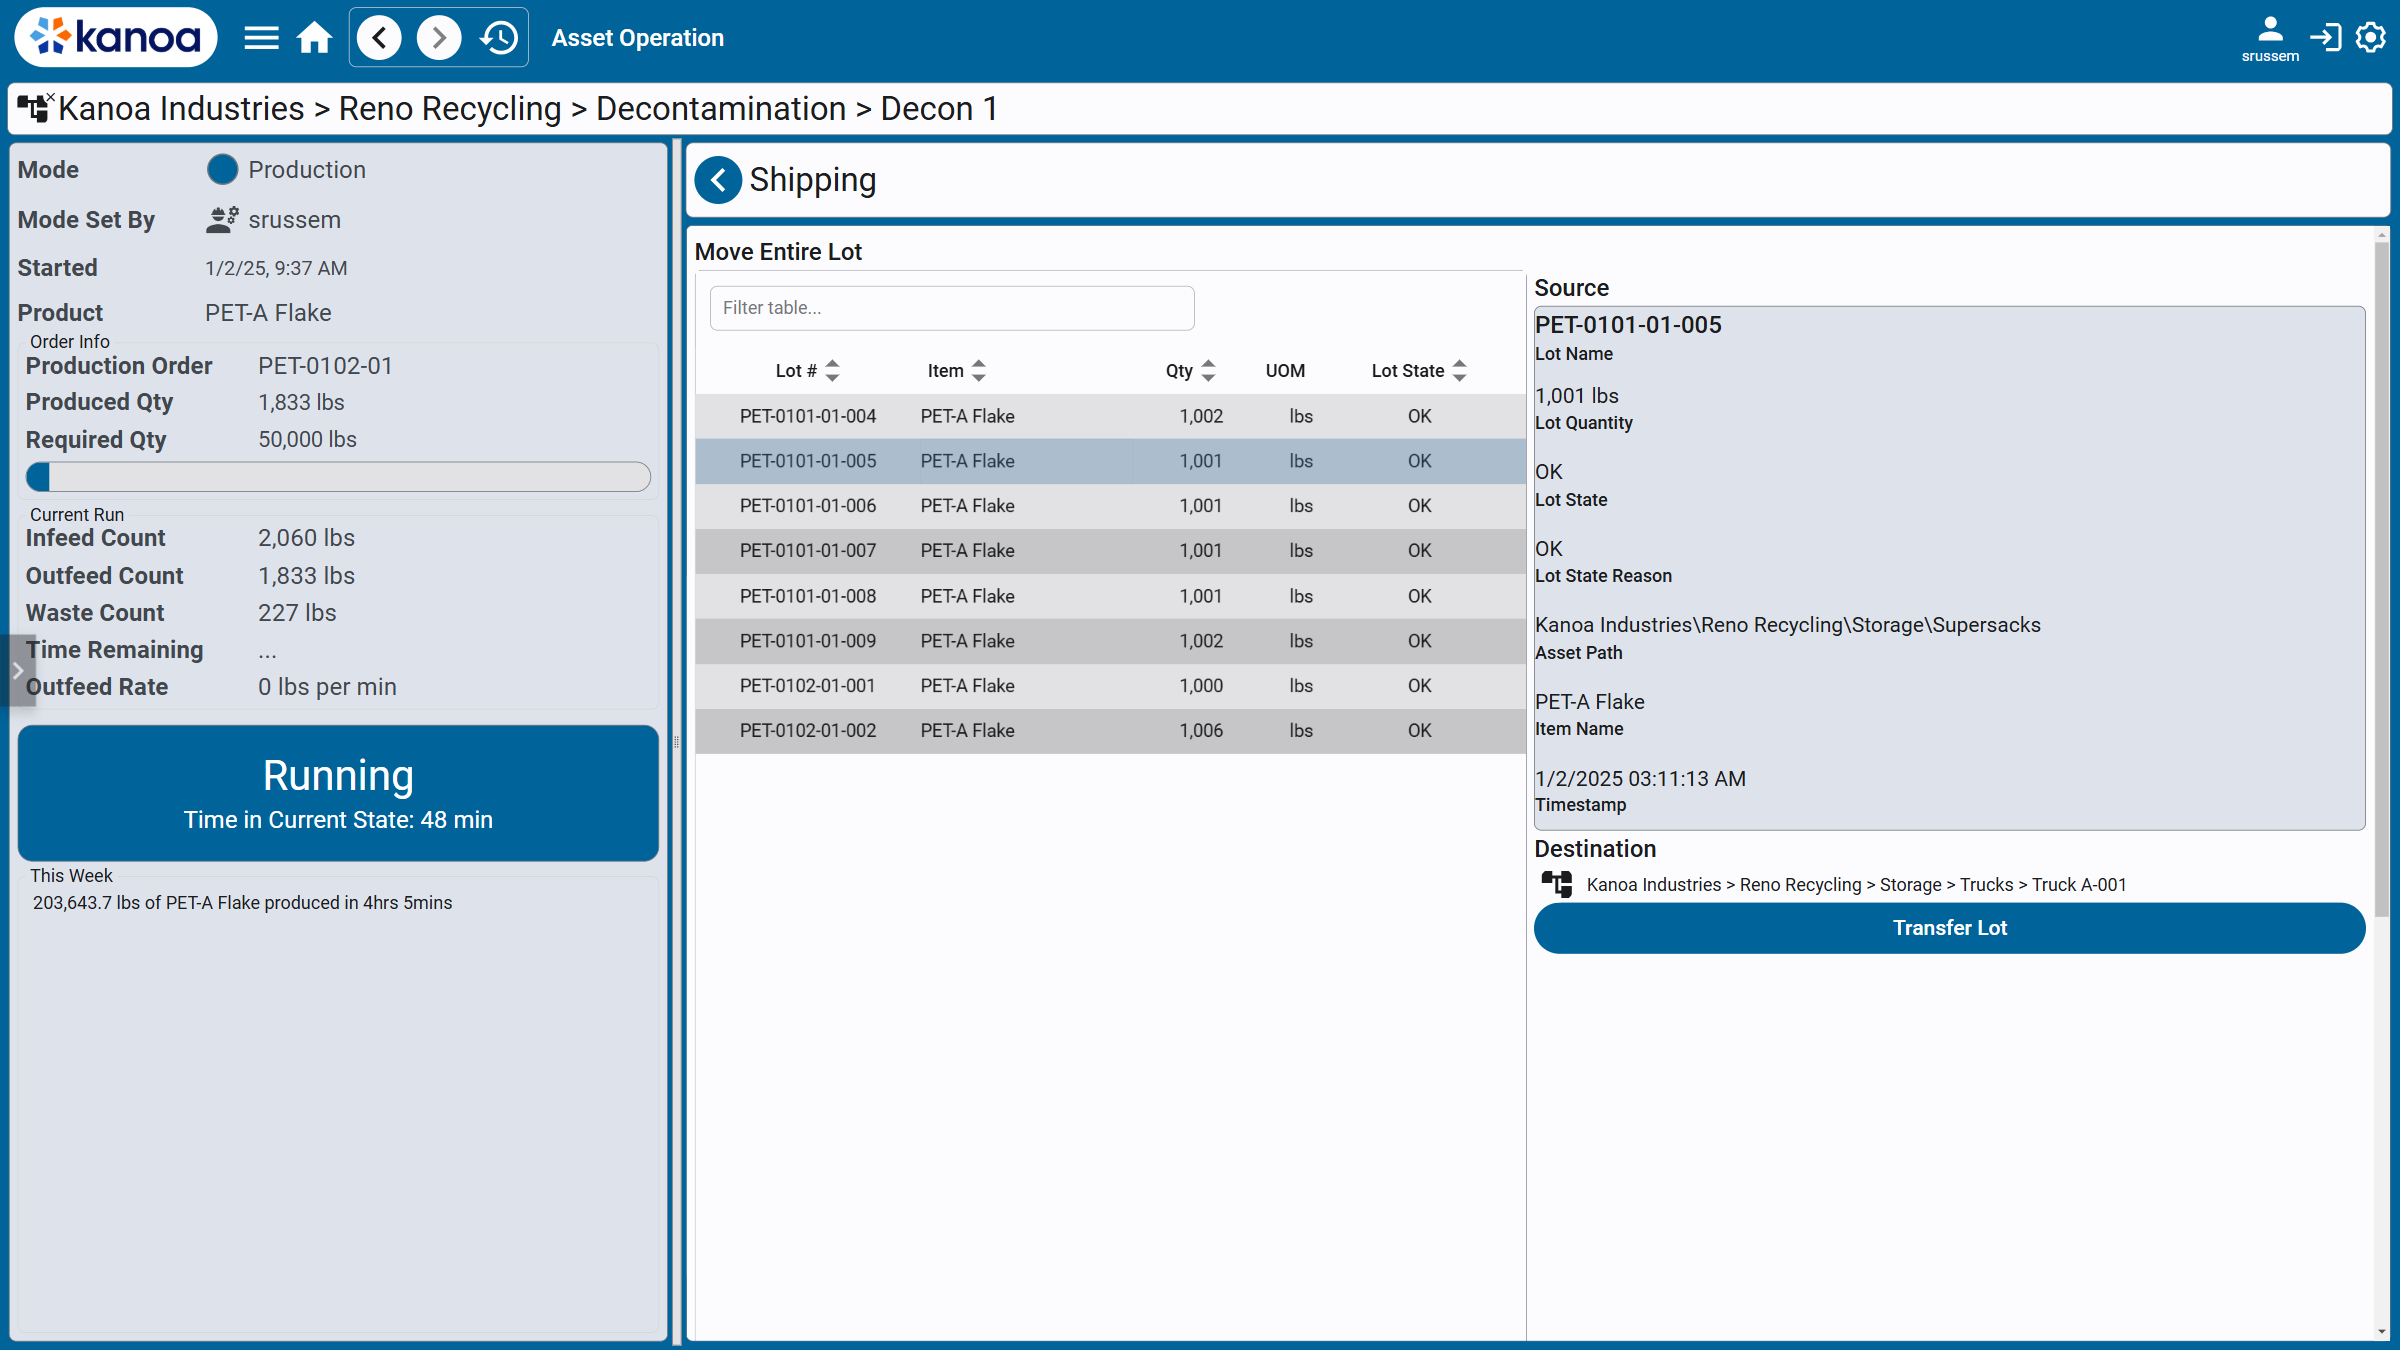The height and width of the screenshot is (1350, 2400).
Task: Select lot row PET-0101-01-008
Action: pyautogui.click(x=1110, y=596)
